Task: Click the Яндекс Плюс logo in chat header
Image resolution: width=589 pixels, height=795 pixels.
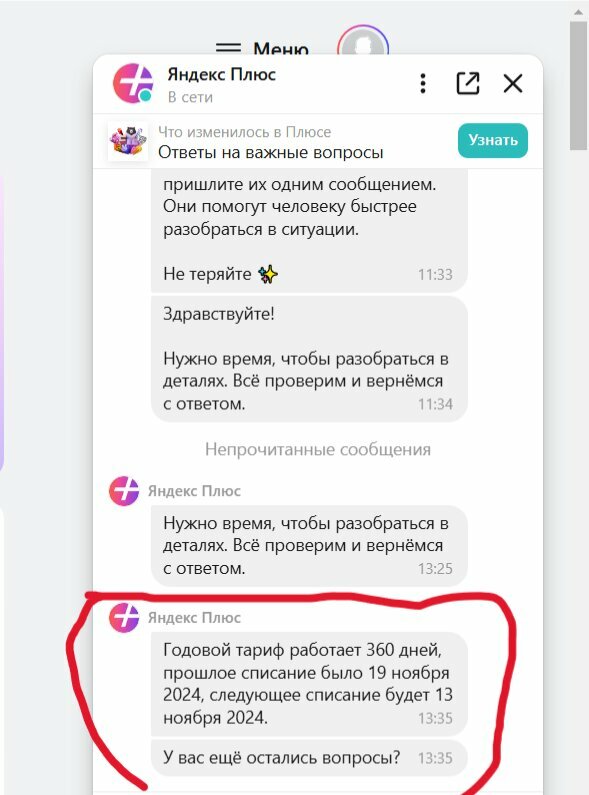Action: point(133,84)
